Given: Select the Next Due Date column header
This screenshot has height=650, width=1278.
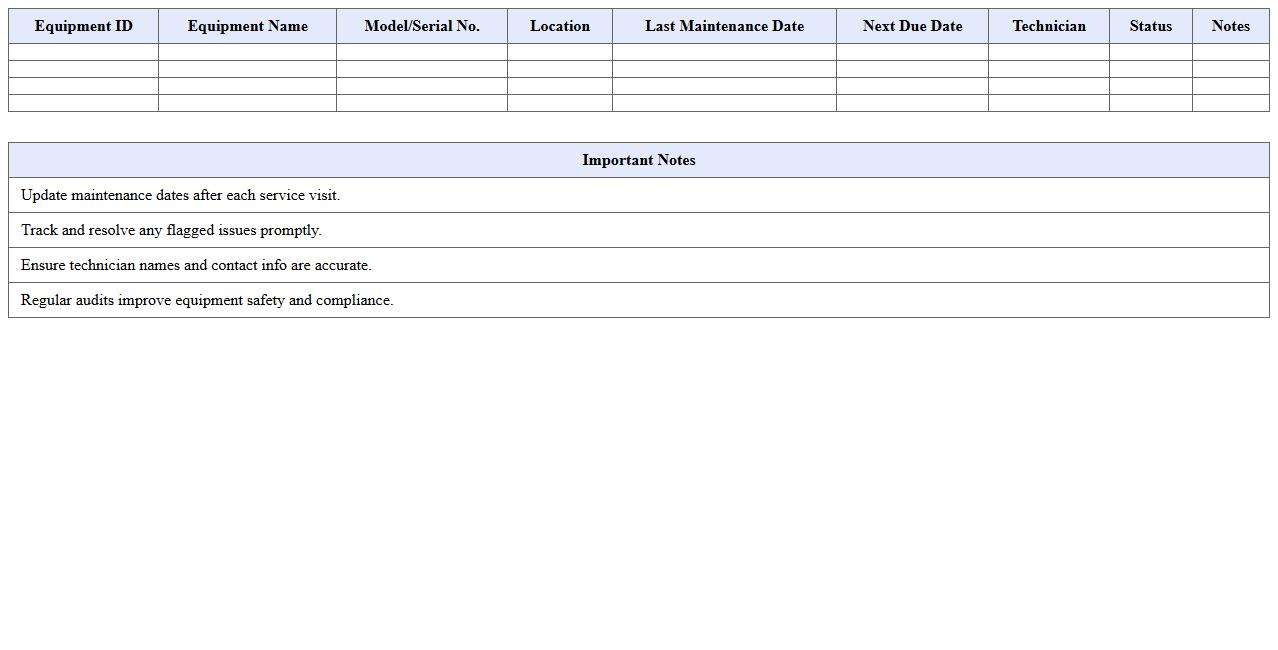Looking at the screenshot, I should point(911,26).
